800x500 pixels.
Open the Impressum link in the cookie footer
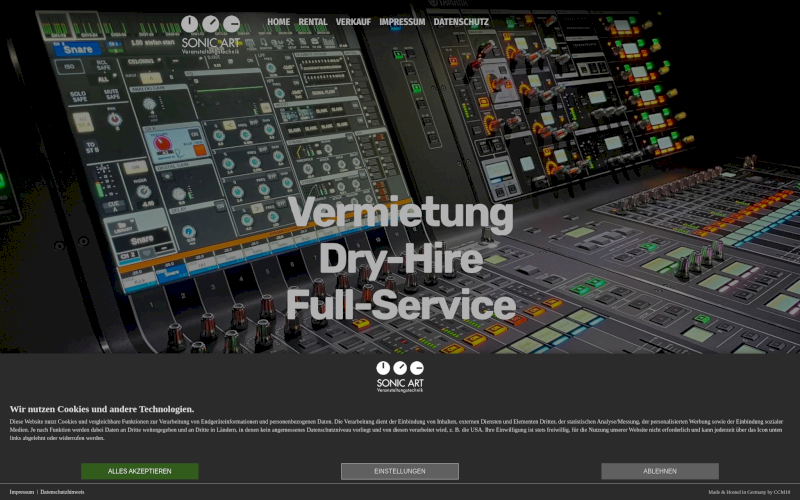coord(21,492)
